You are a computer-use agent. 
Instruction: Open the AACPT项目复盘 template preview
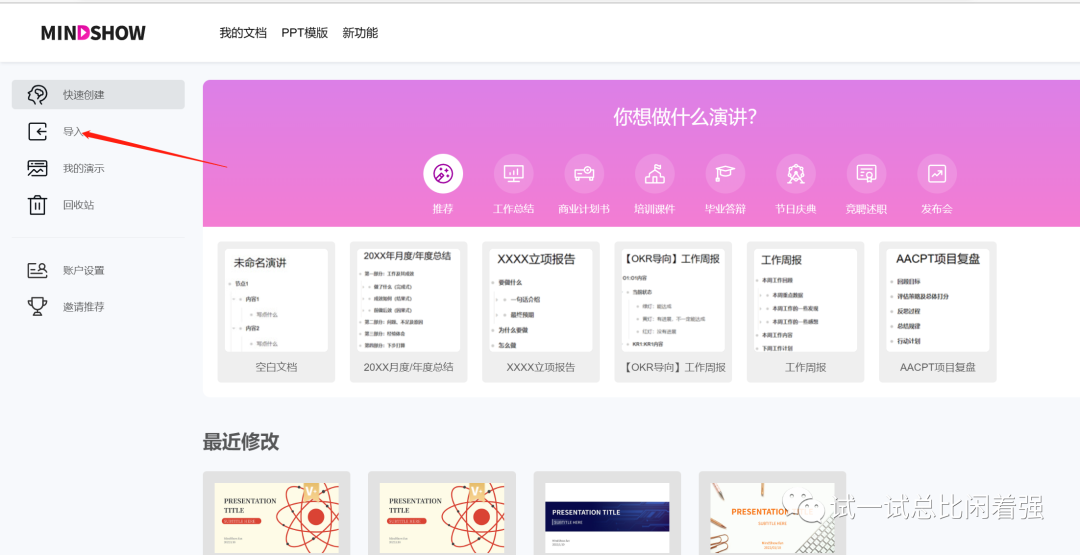coord(937,300)
